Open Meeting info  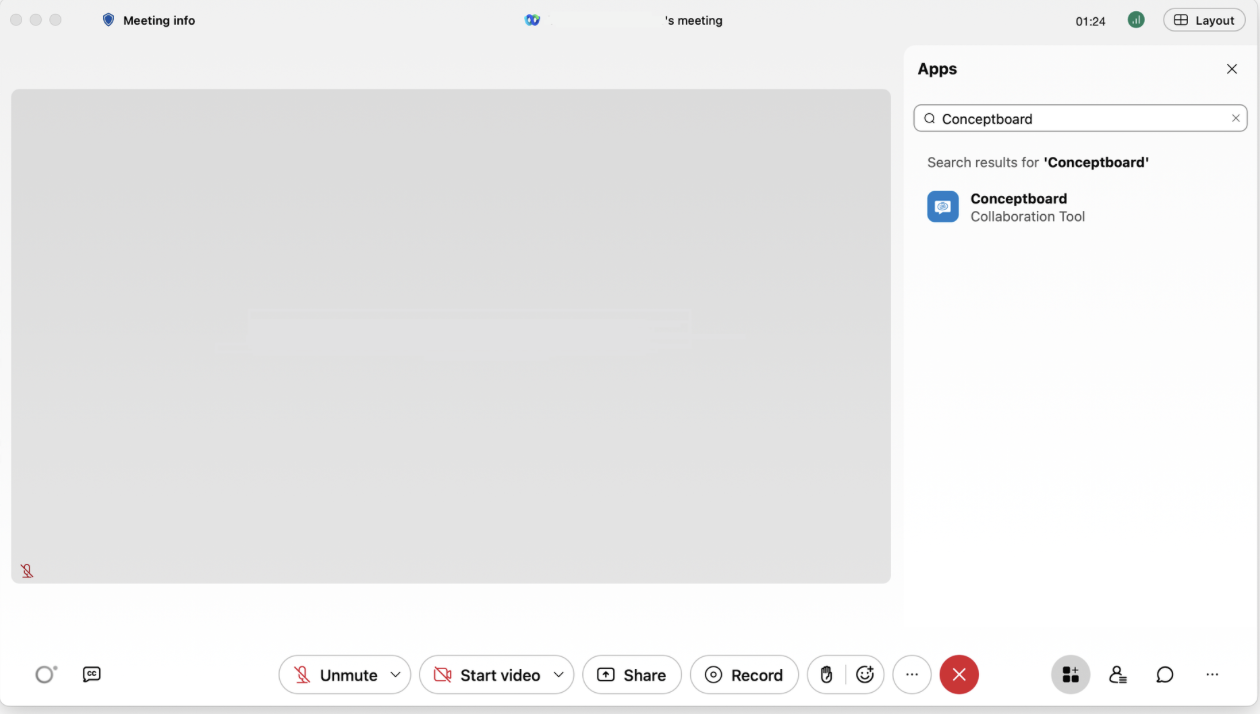[148, 19]
